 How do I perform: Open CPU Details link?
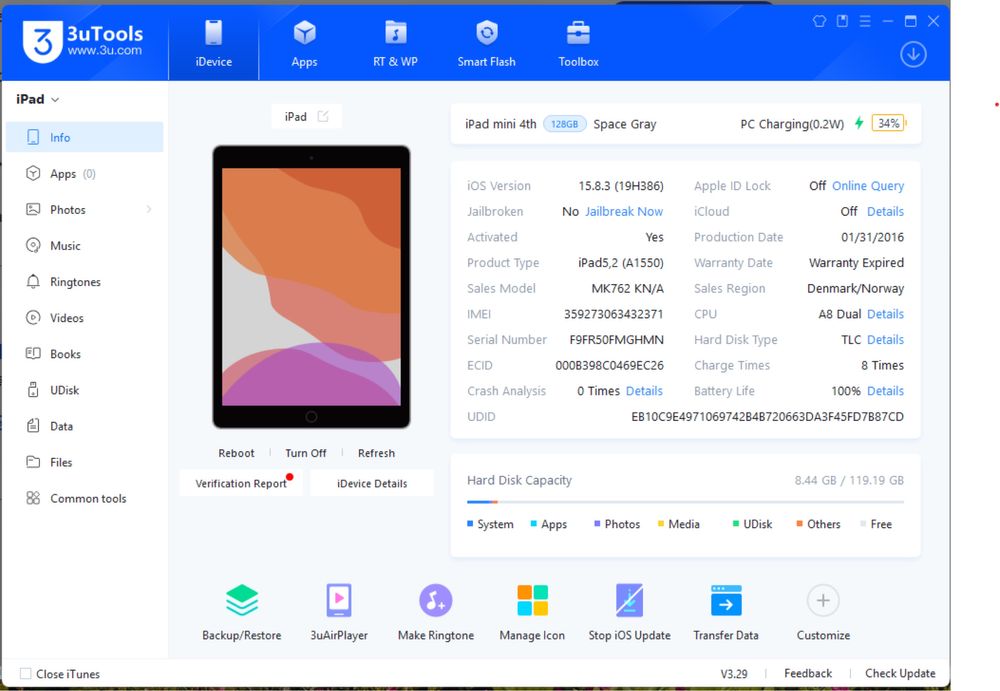885,314
